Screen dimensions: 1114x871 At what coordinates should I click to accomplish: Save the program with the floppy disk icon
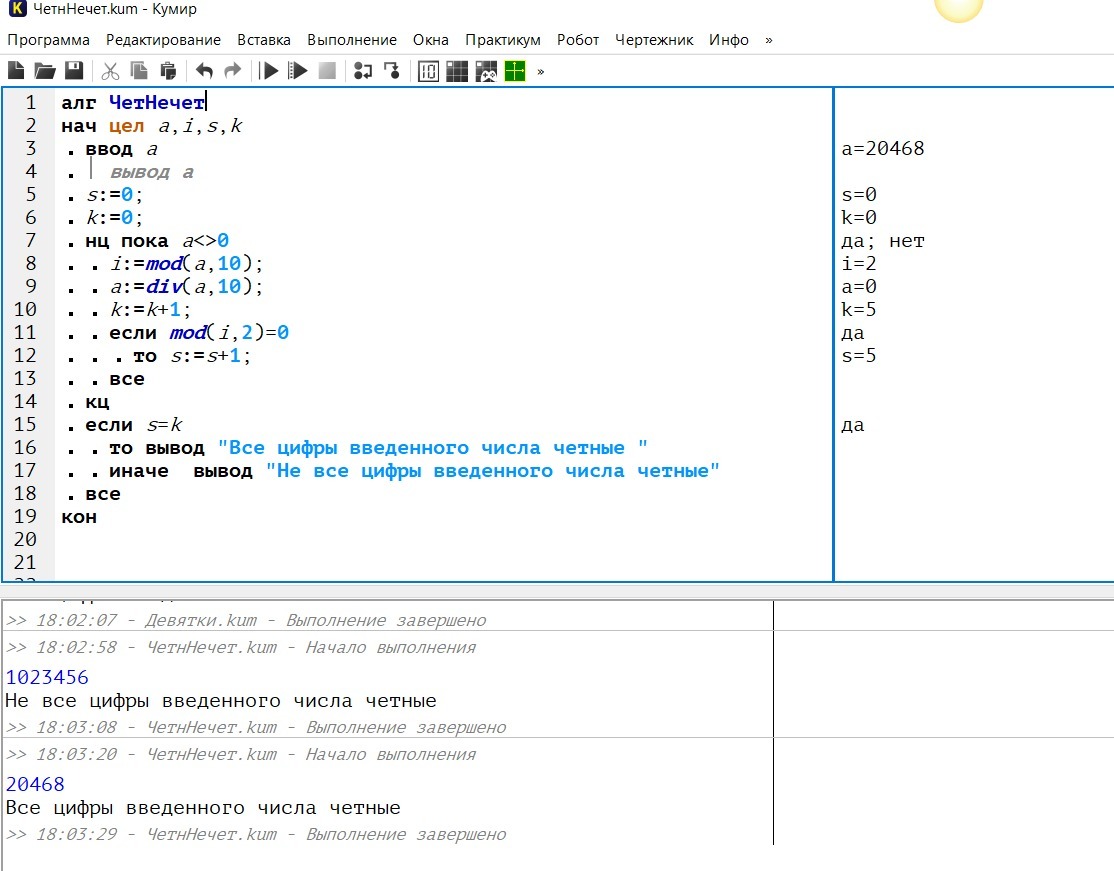tap(74, 71)
